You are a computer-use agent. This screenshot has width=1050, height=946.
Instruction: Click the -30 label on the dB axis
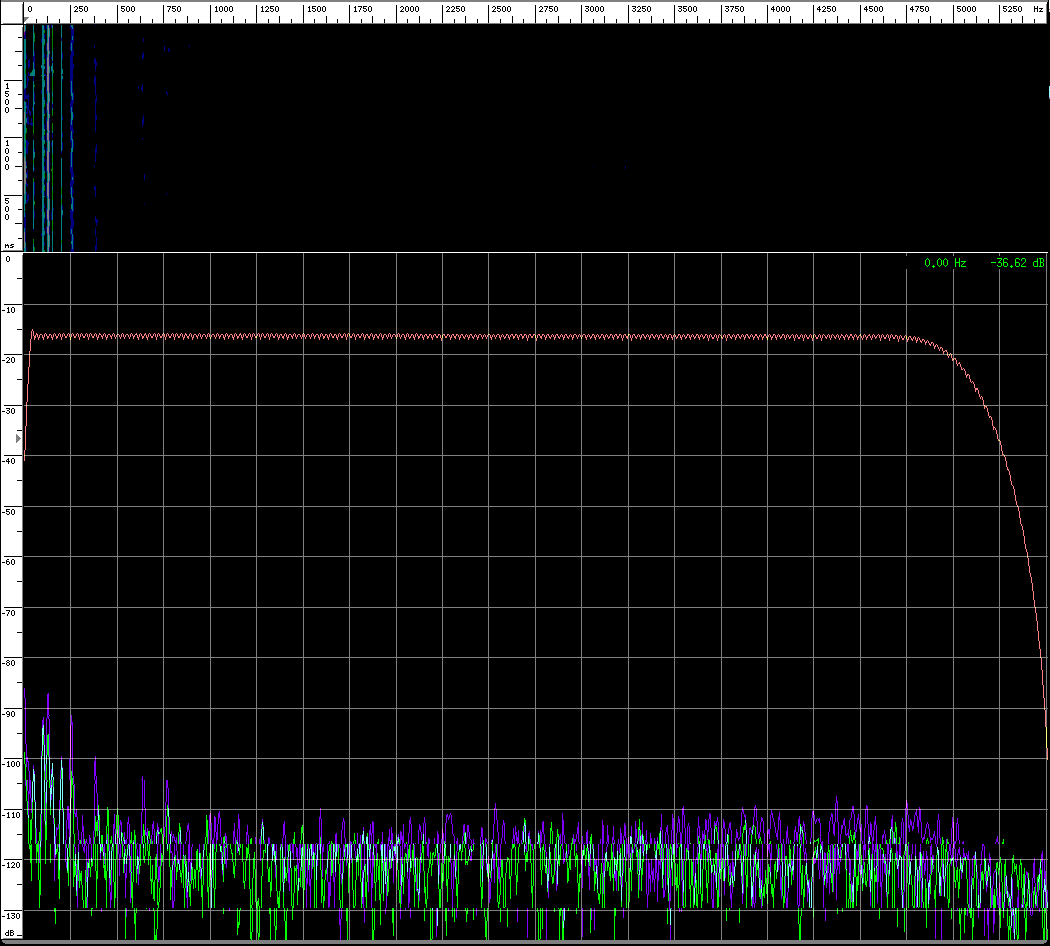(x=10, y=410)
